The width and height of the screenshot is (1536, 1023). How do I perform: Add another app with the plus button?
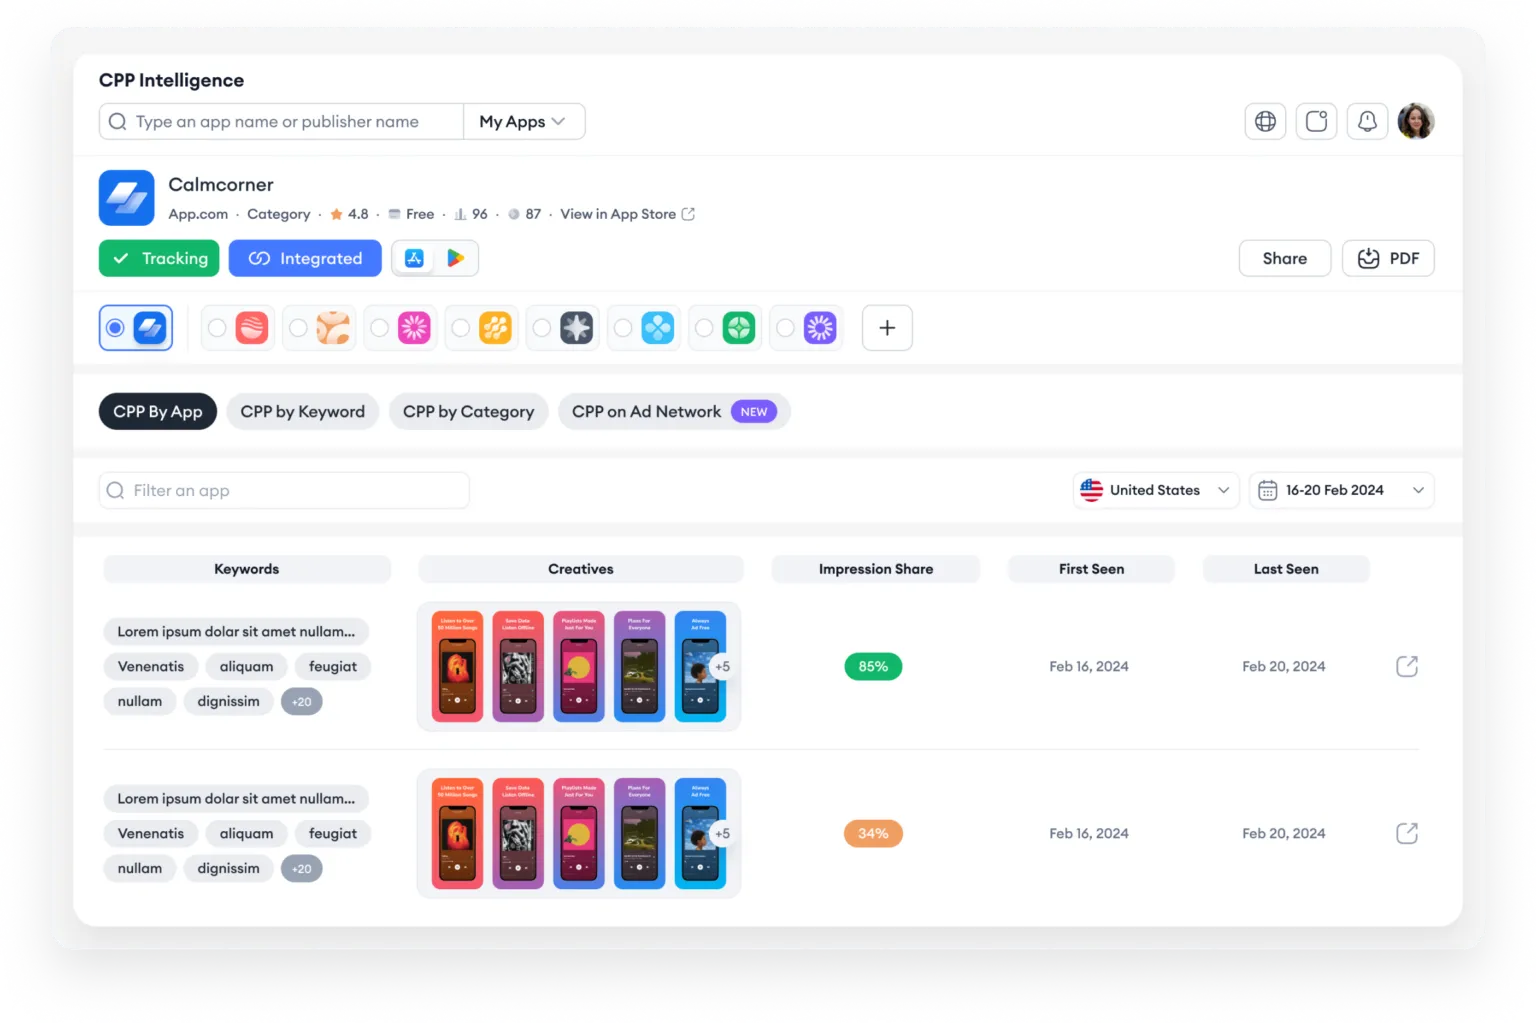(887, 328)
